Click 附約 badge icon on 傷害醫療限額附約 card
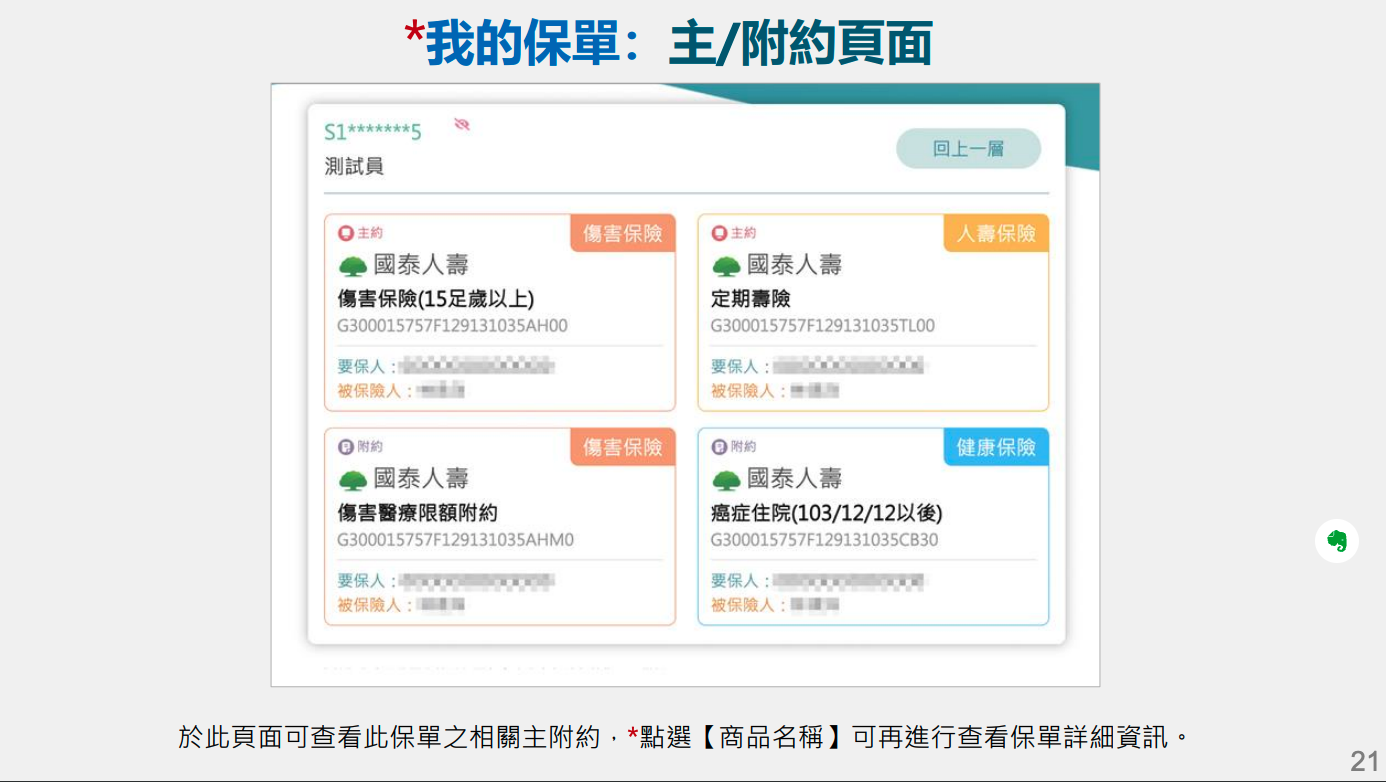 coord(346,447)
